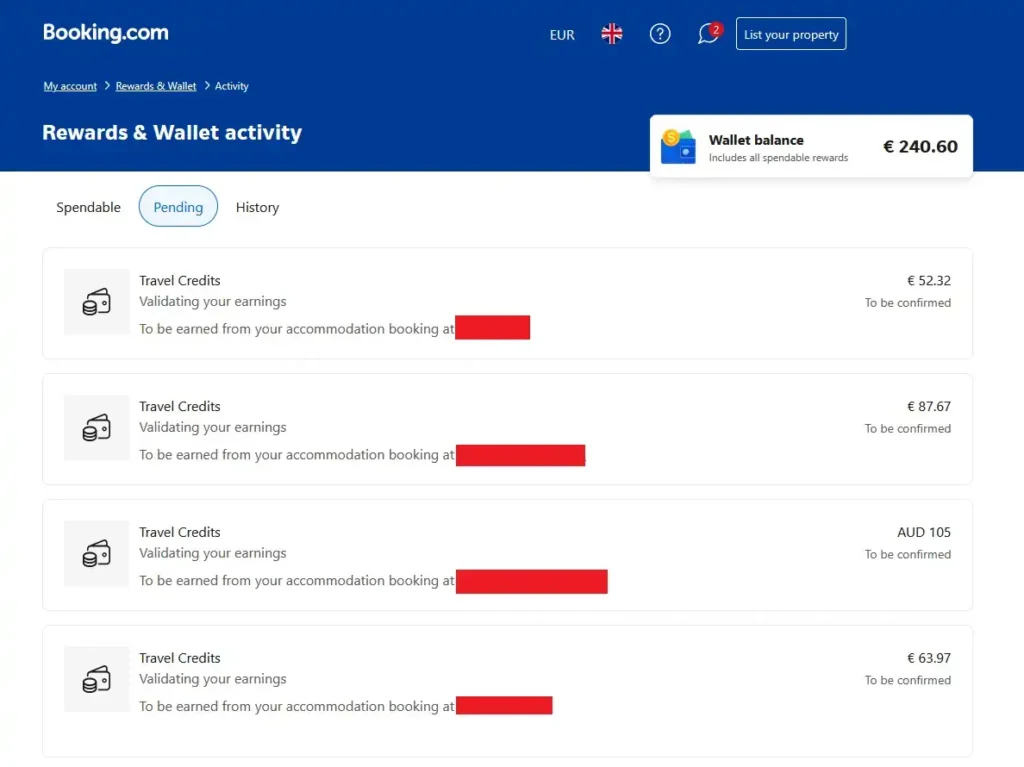Select the Pending tab

tap(178, 206)
